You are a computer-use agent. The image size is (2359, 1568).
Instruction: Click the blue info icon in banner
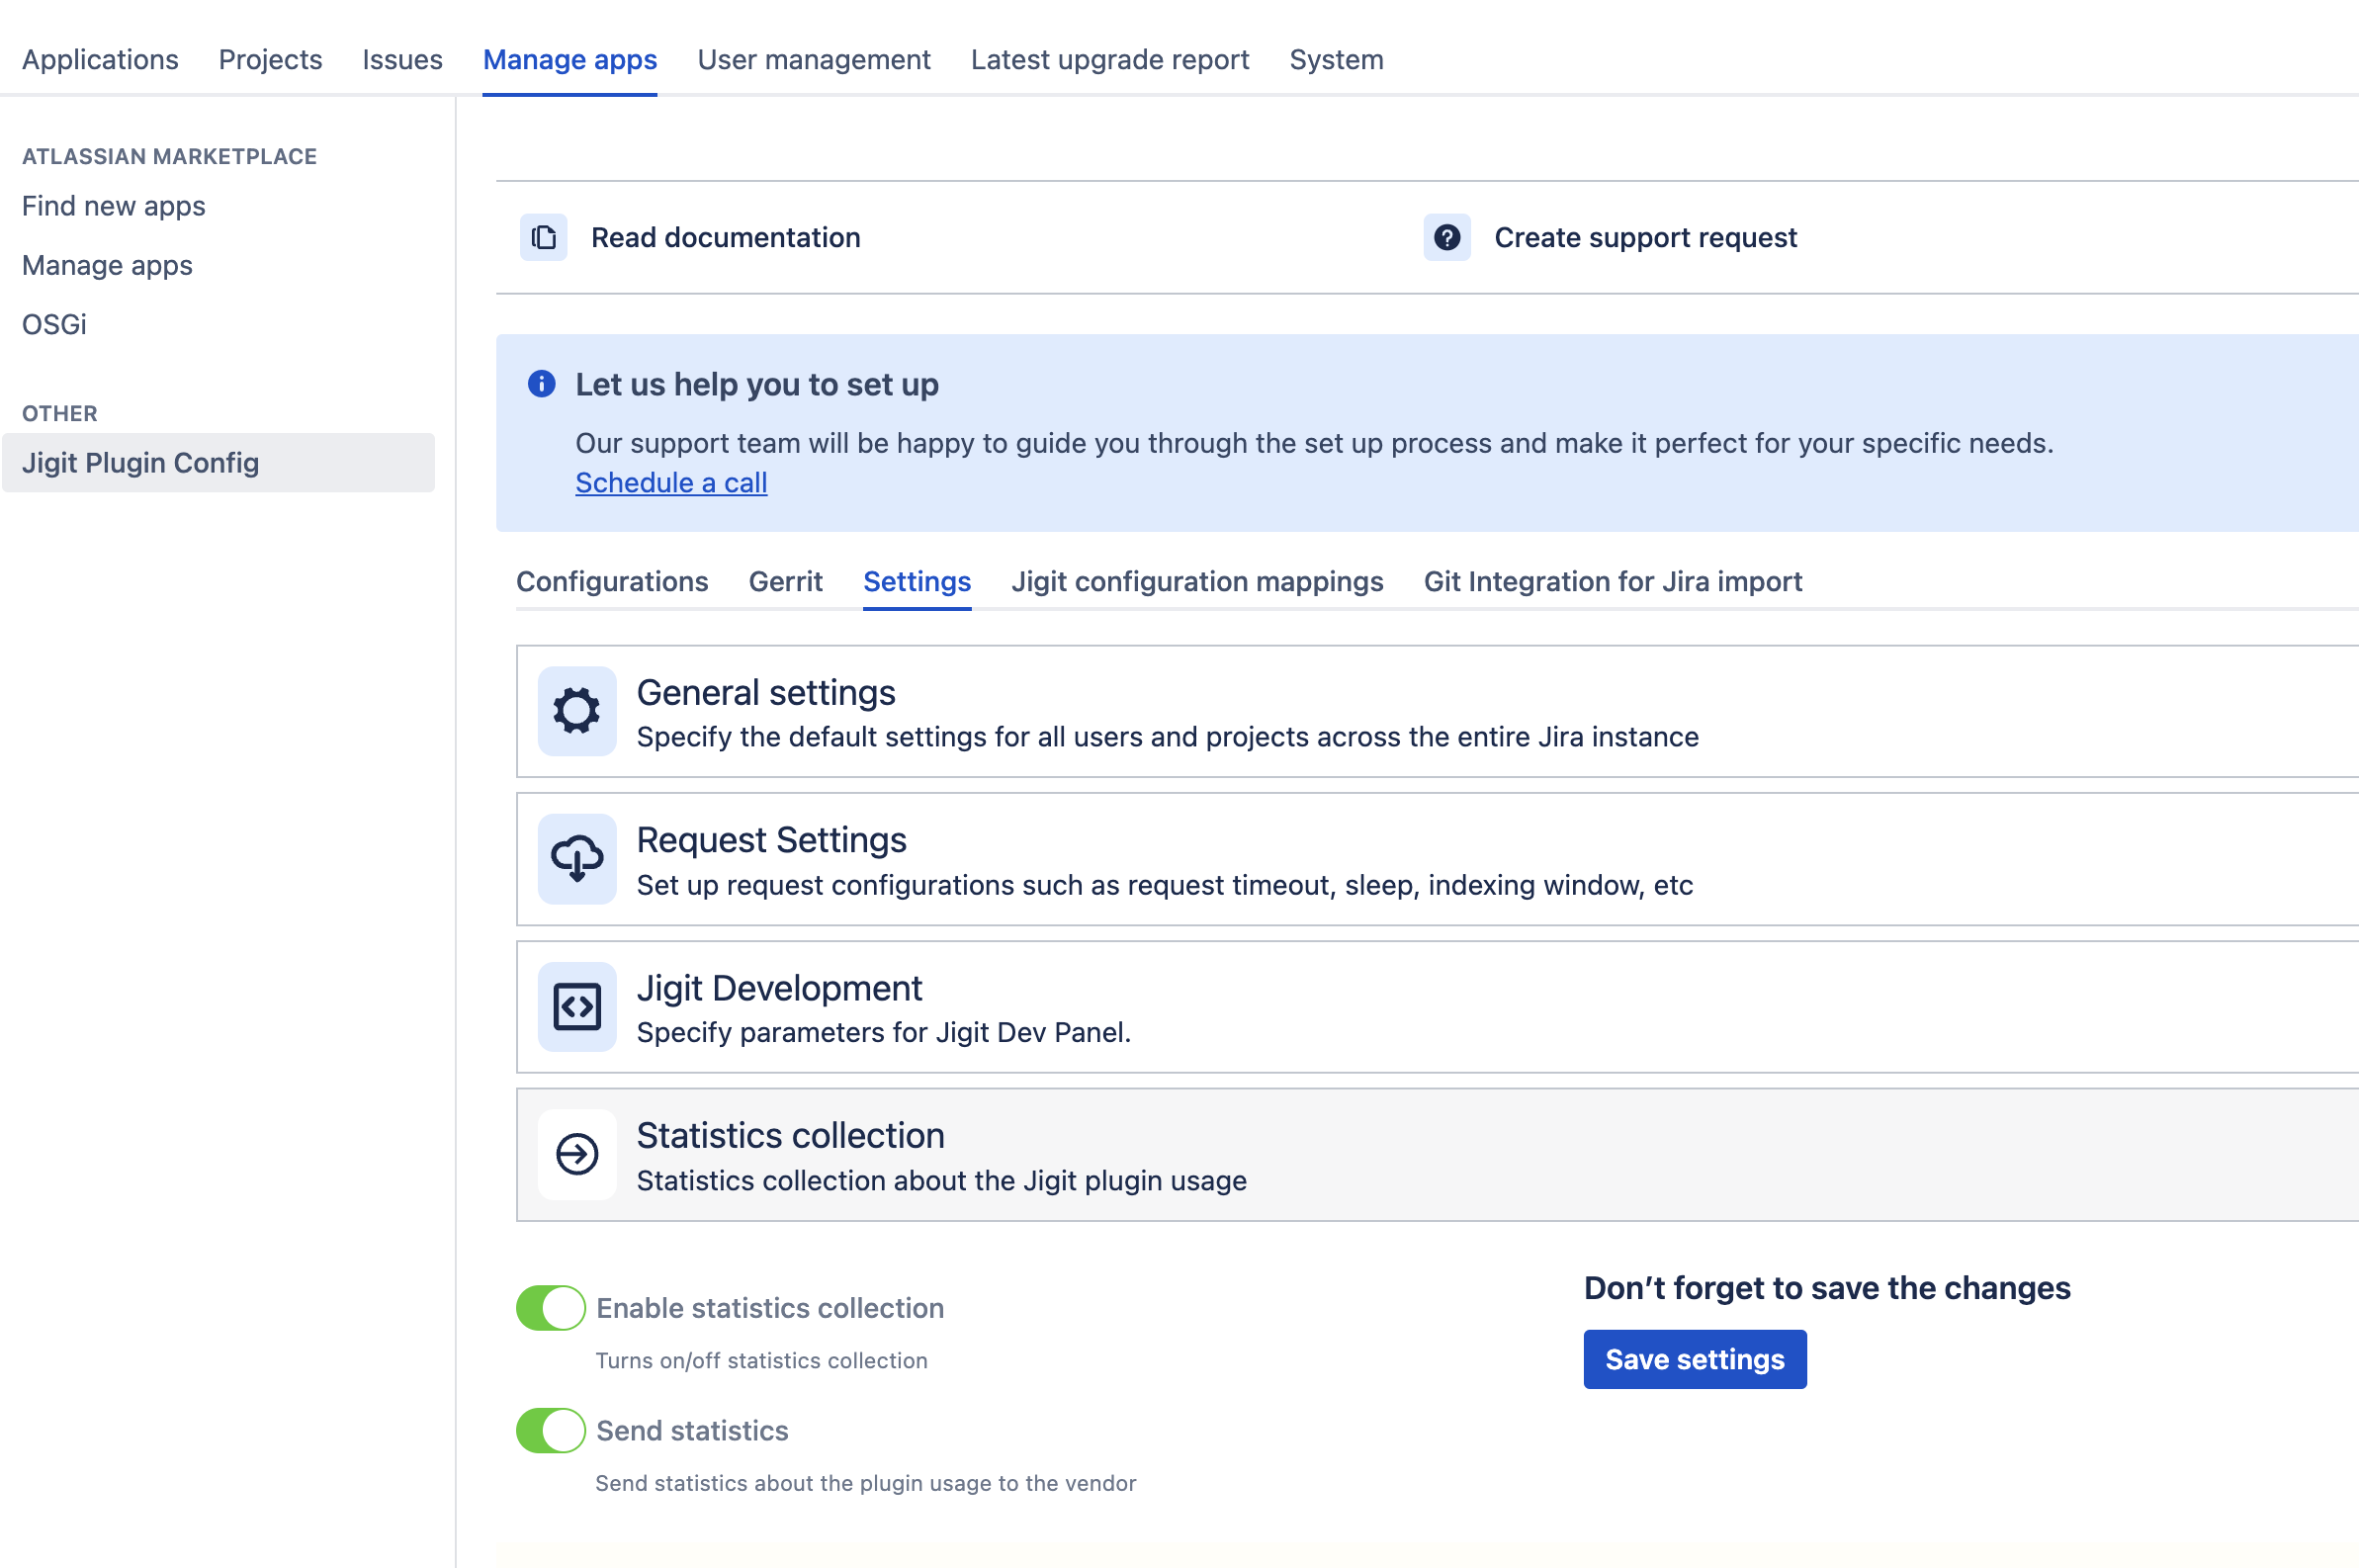point(541,384)
